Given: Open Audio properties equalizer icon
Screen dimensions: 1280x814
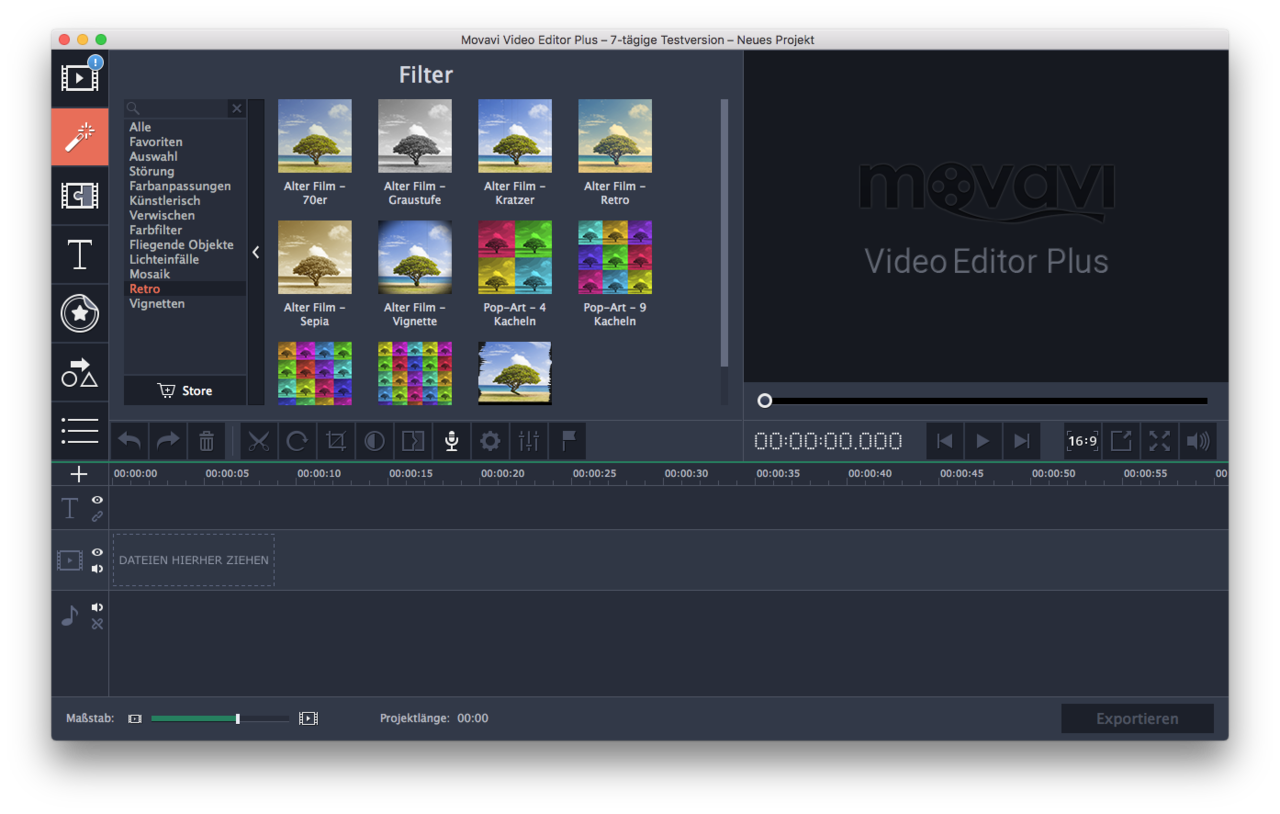Looking at the screenshot, I should [x=529, y=441].
